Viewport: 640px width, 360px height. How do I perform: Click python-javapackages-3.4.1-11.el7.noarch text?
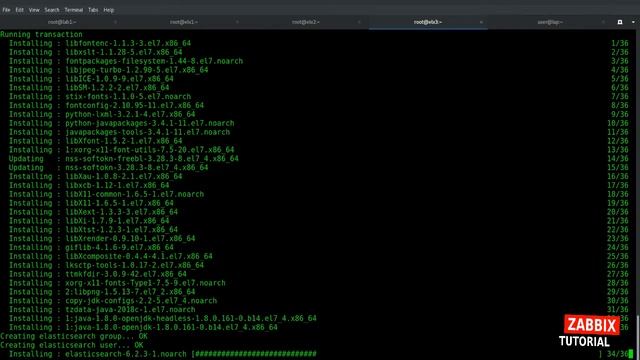[x=150, y=123]
